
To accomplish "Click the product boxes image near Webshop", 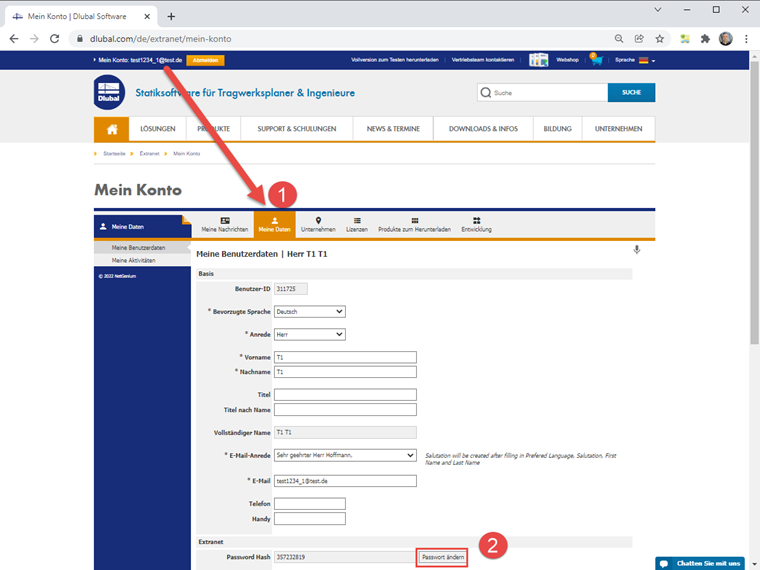I will pos(538,60).
